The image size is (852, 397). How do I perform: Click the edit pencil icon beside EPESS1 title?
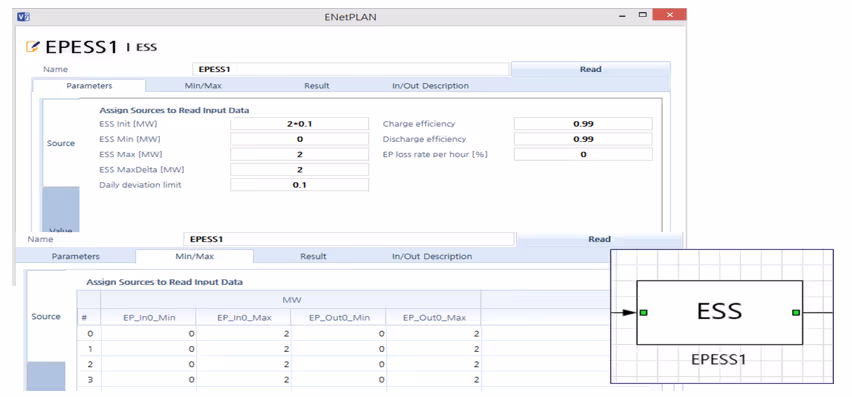[x=33, y=47]
